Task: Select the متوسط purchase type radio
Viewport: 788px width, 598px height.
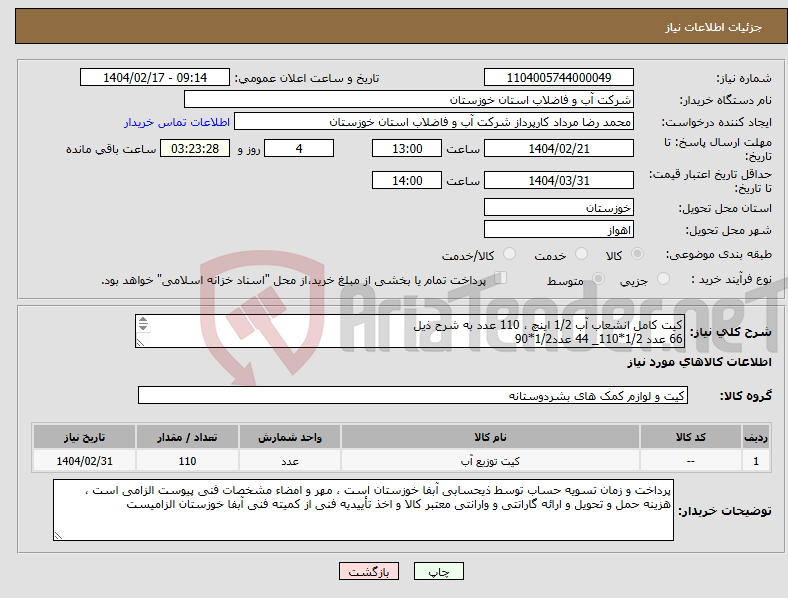Action: [x=598, y=279]
